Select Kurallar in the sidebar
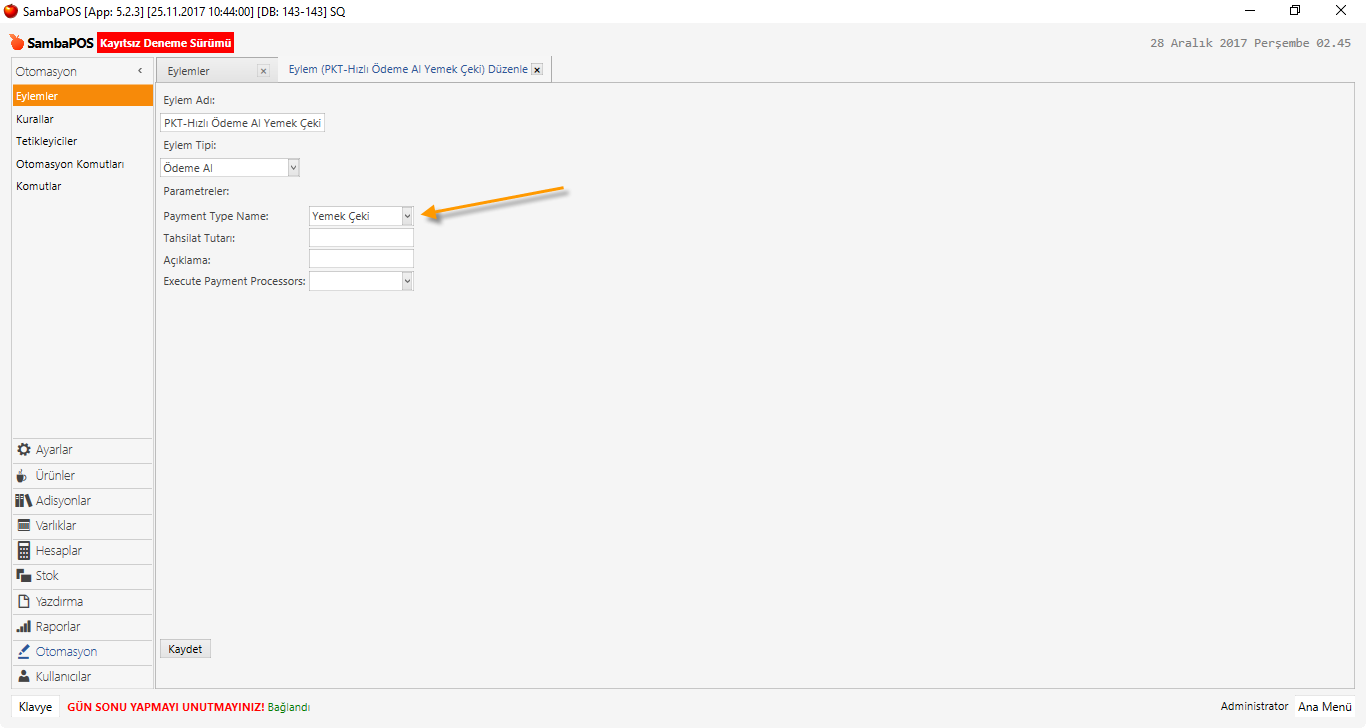 click(x=35, y=119)
